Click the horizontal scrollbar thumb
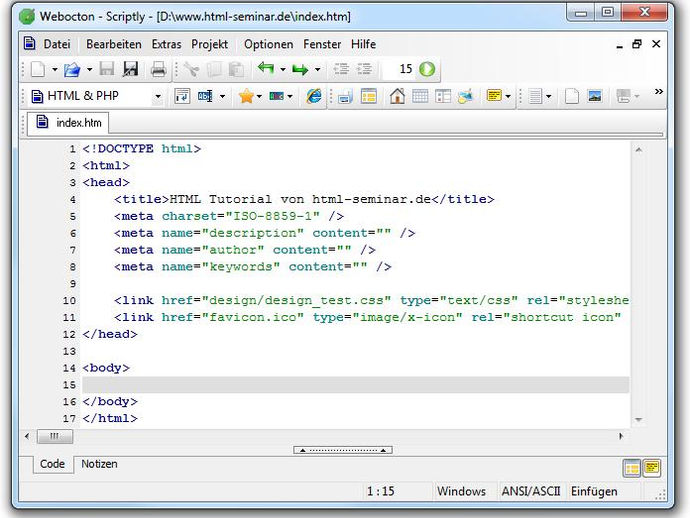Viewport: 690px width, 518px height. [55, 436]
